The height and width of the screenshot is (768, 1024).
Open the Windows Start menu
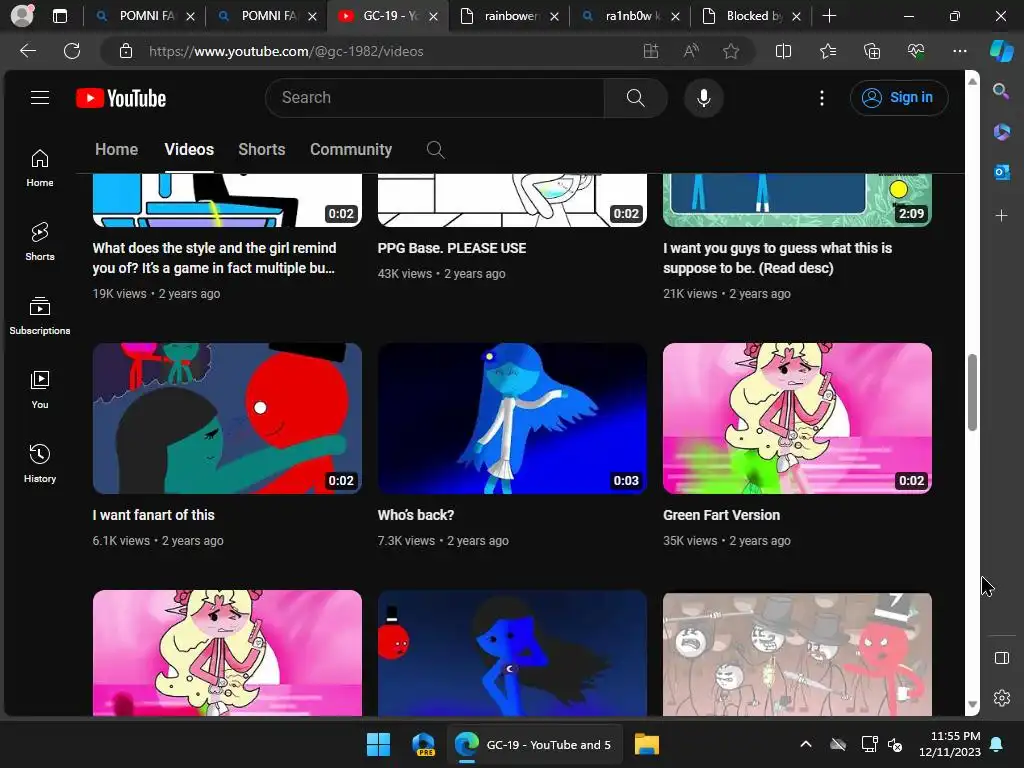(x=378, y=744)
